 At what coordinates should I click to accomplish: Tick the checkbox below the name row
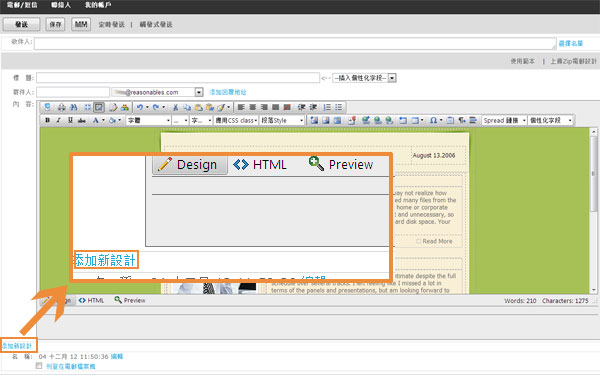pos(39,366)
